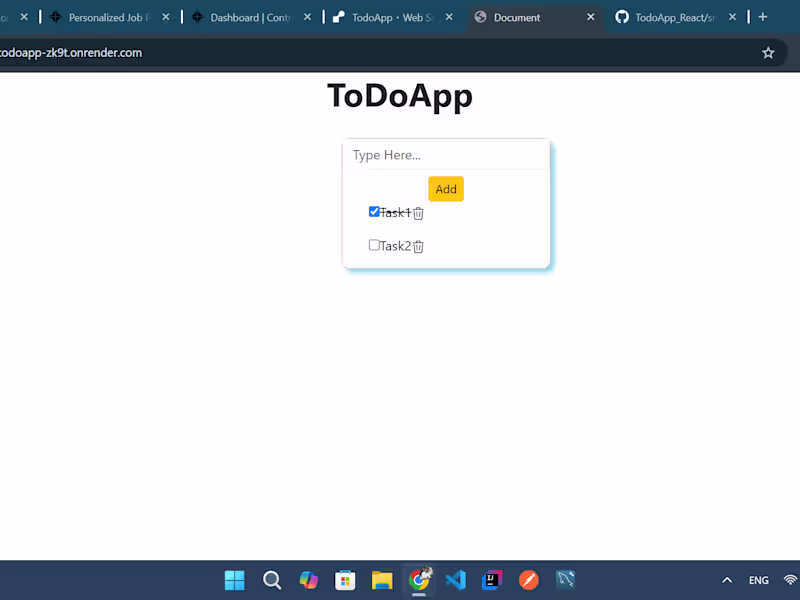Bookmark the page with the star icon

pos(768,52)
